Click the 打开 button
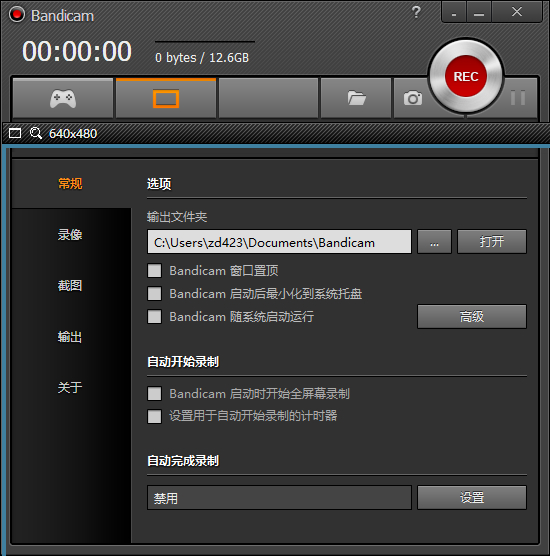 pos(492,242)
